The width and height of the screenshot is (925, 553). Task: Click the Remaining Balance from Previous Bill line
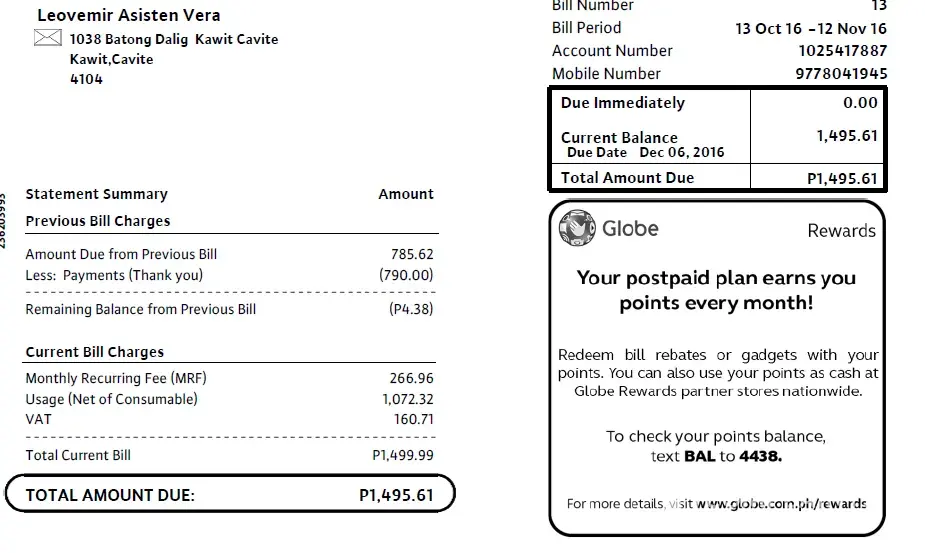pos(140,309)
